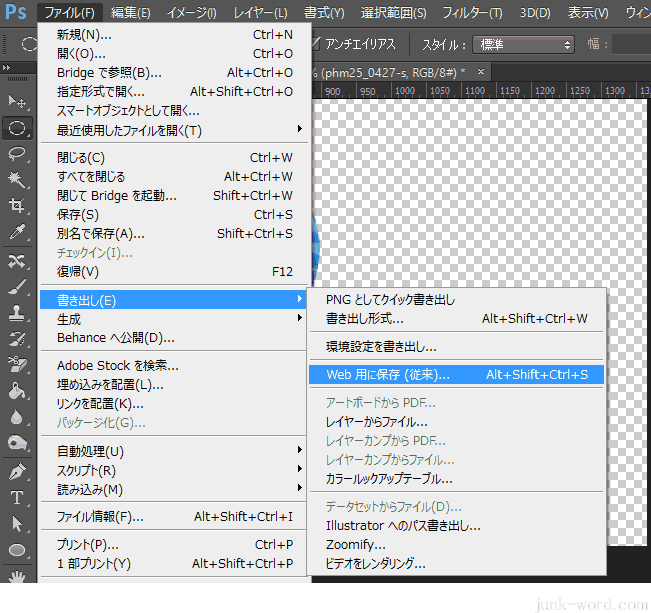Viewport: 651px width, 613px height.
Task: Choose レイヤーからファイル... entry
Action: (x=456, y=422)
